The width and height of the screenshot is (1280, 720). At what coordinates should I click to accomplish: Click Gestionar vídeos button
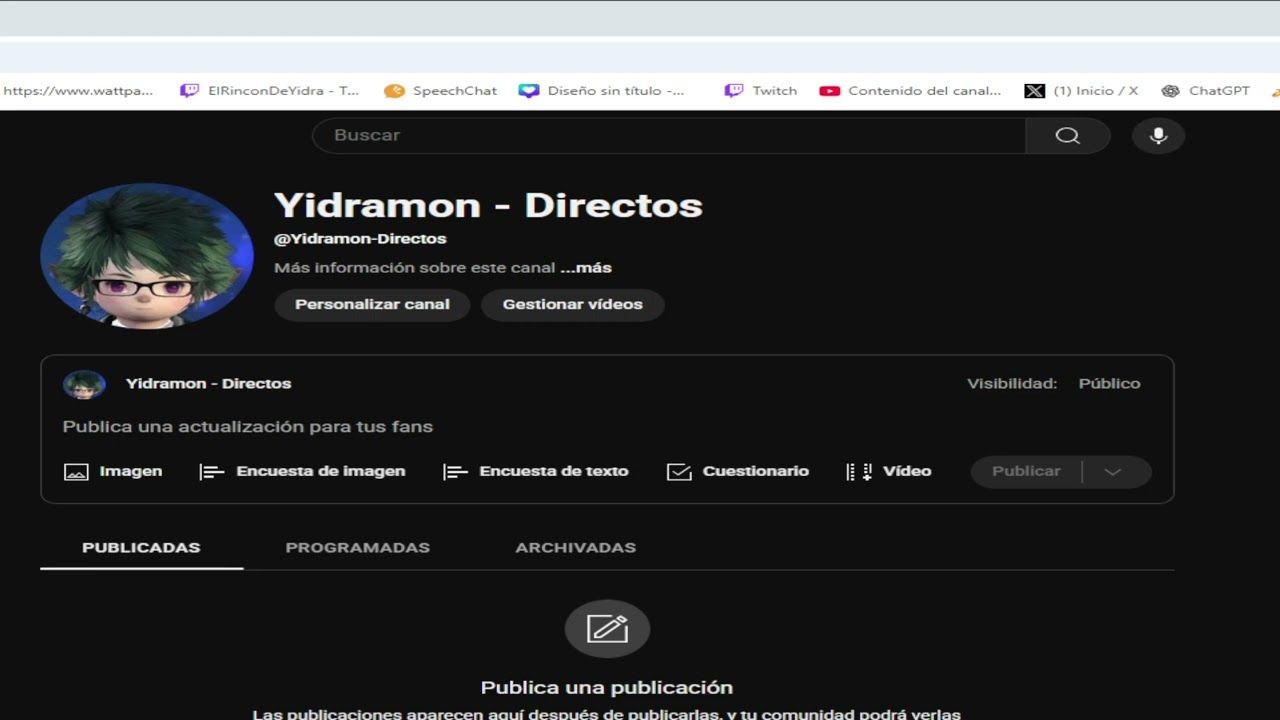[x=573, y=305]
